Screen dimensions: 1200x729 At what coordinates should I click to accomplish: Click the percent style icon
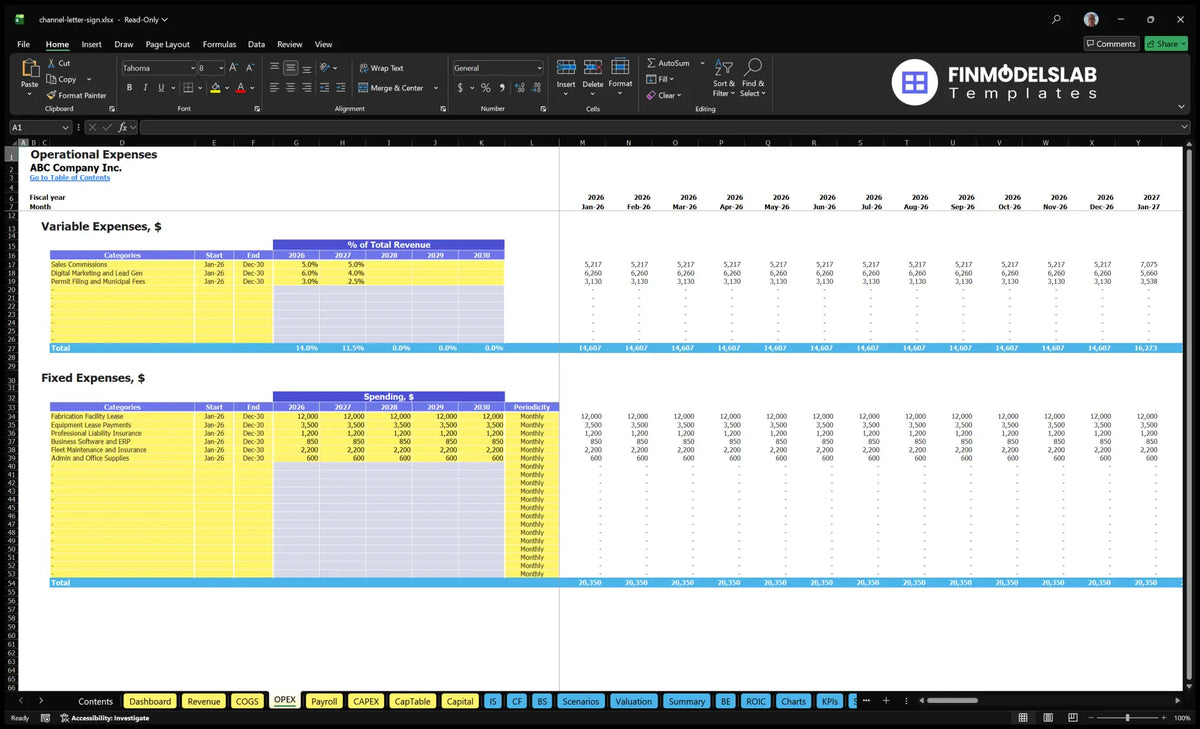tap(486, 88)
